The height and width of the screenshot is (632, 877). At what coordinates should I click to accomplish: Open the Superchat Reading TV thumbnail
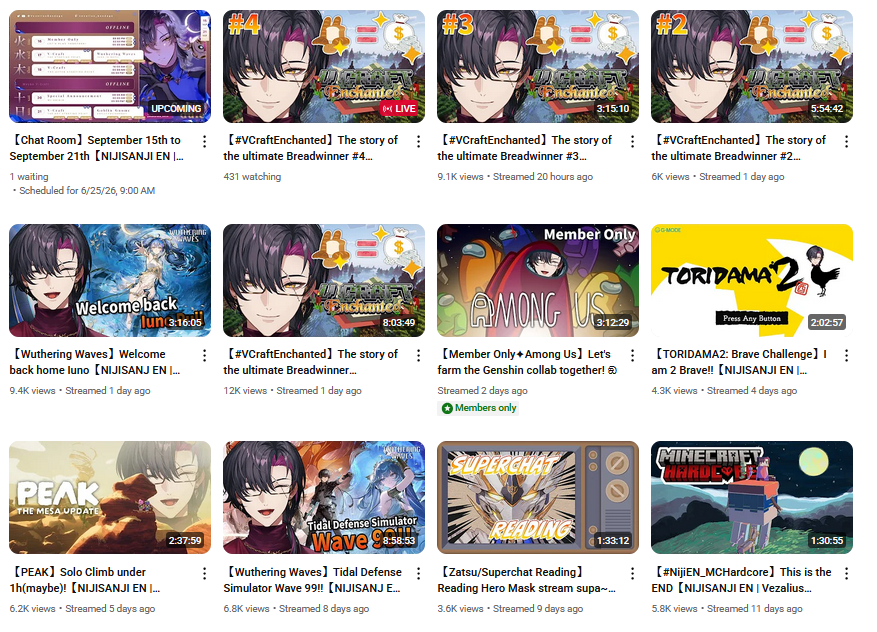(538, 498)
